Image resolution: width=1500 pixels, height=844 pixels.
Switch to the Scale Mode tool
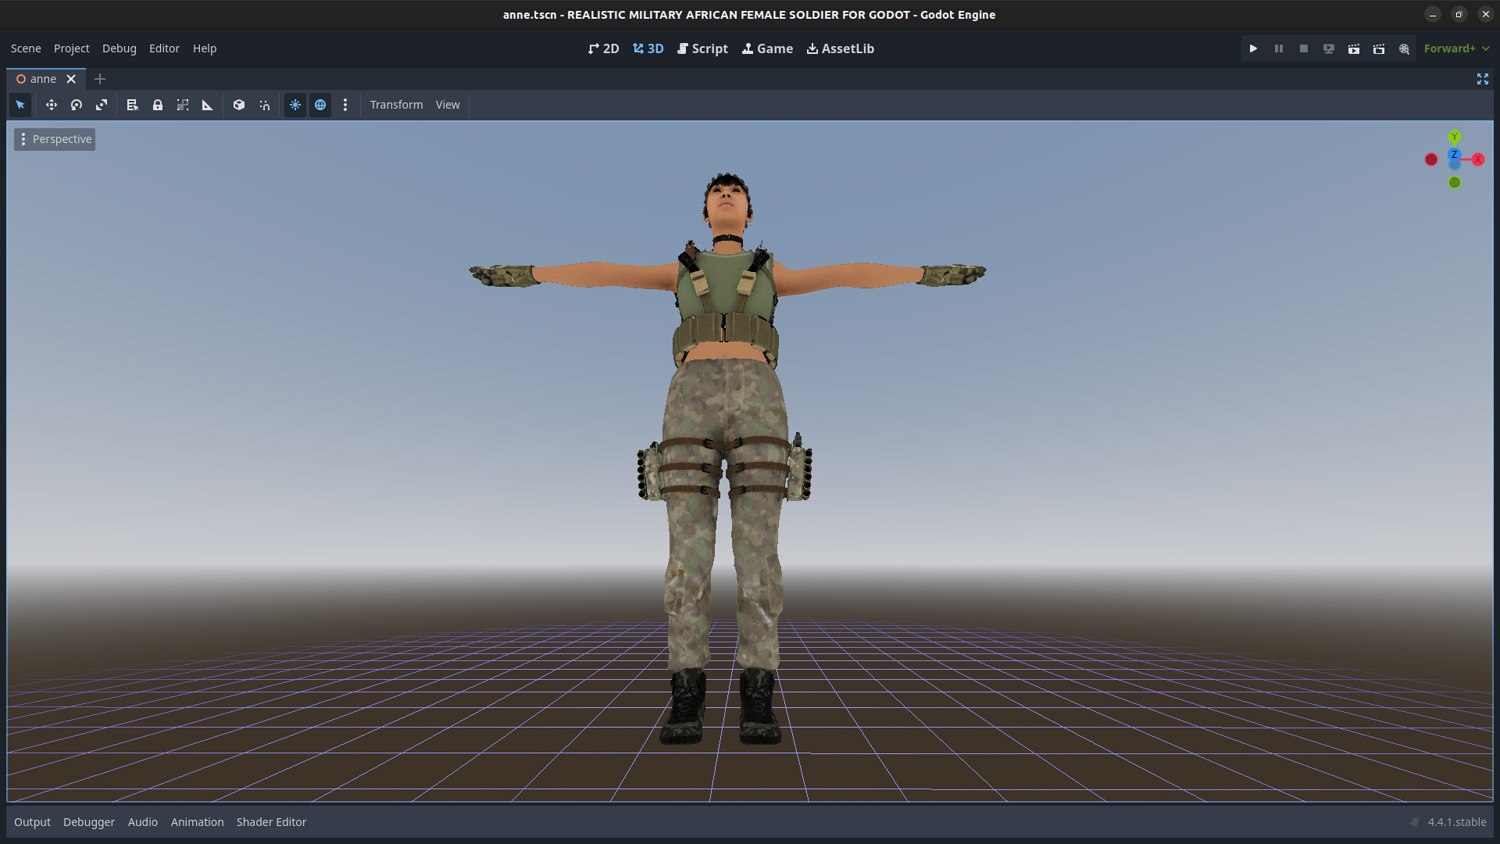(x=101, y=105)
